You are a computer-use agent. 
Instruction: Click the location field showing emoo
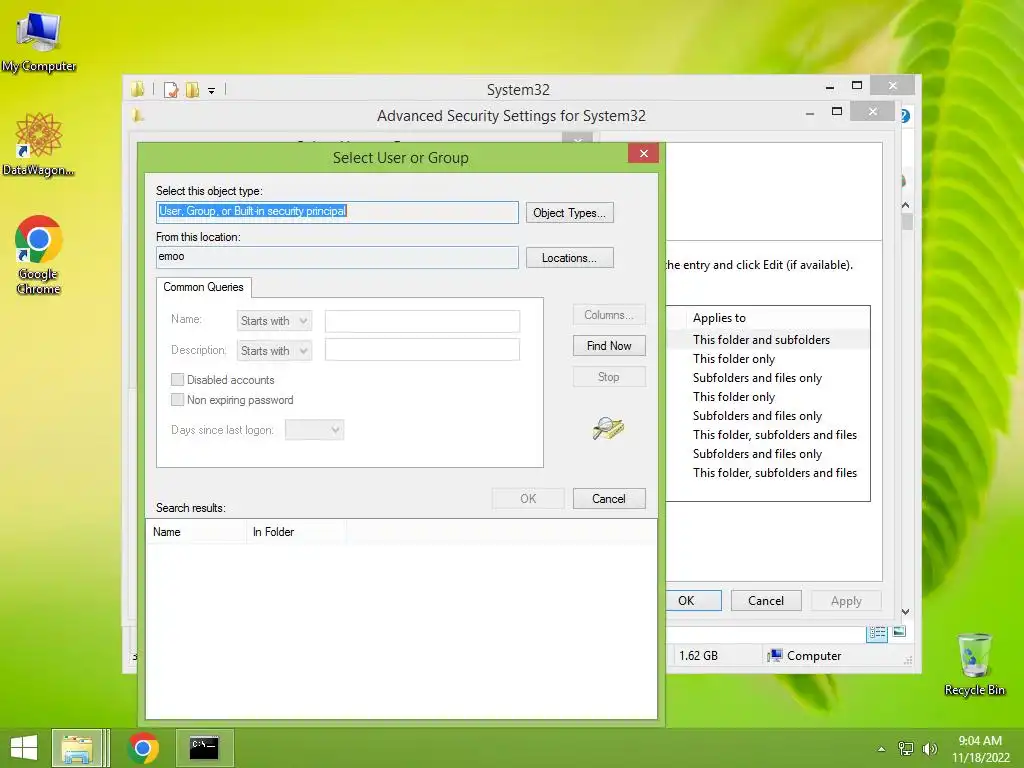[x=338, y=257]
